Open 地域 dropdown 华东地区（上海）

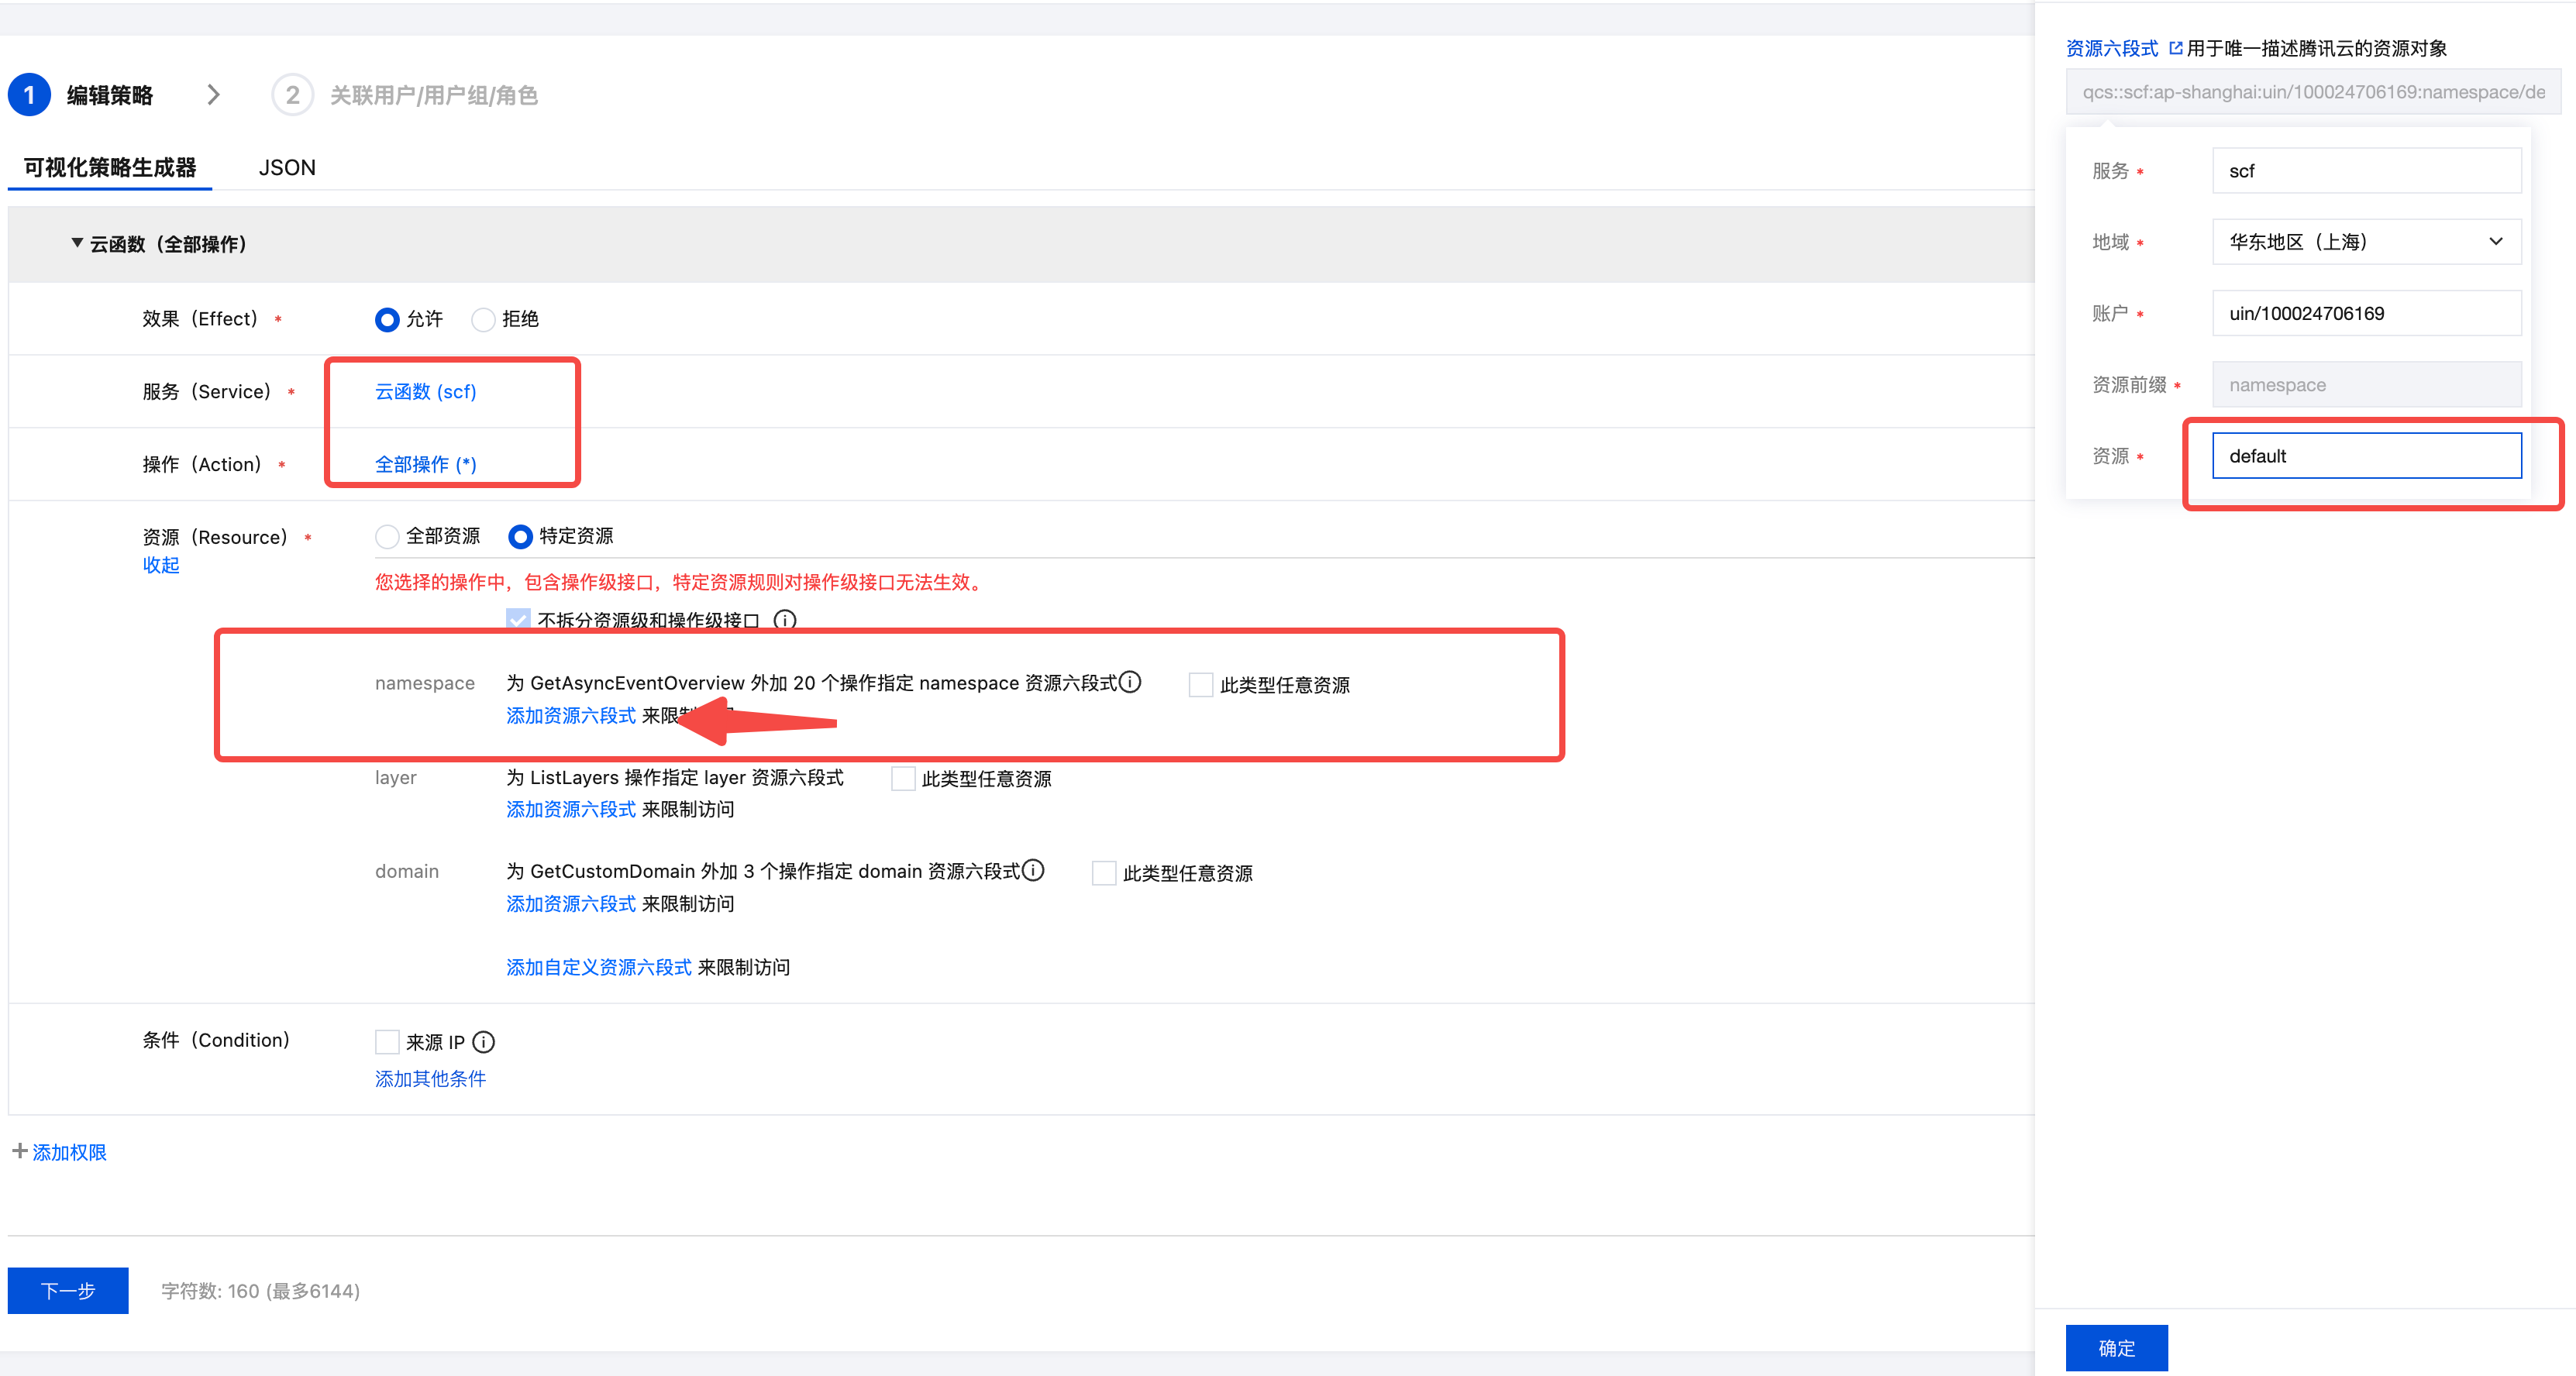[x=2365, y=242]
